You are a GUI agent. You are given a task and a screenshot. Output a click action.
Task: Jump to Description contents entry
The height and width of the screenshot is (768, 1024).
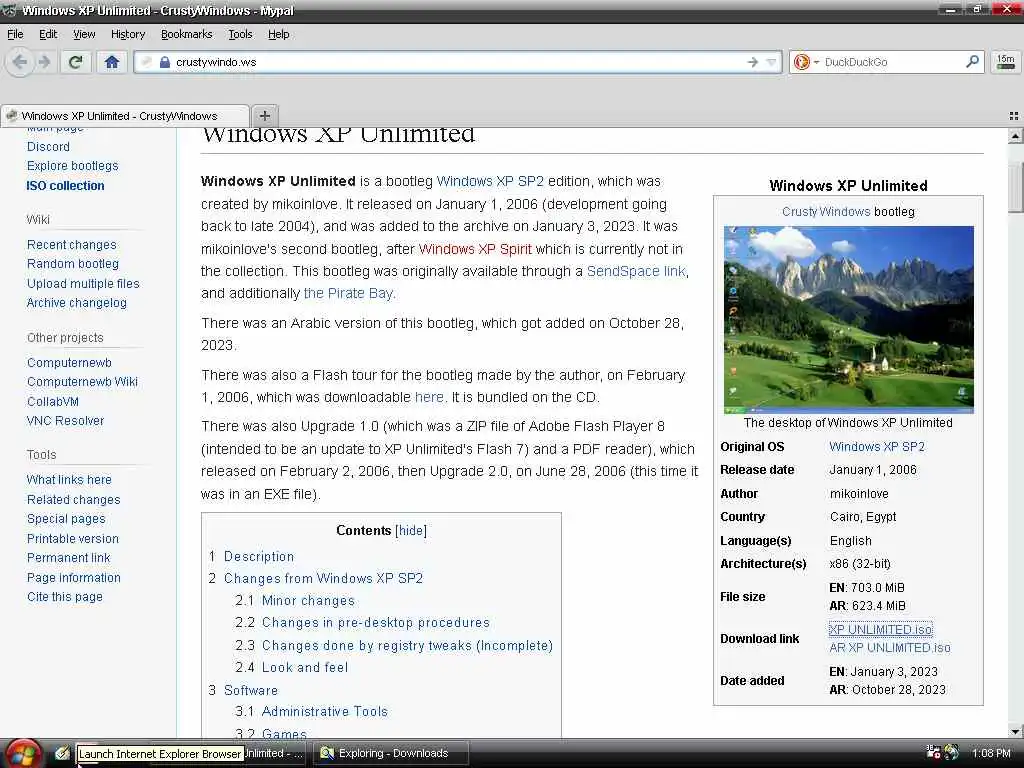[259, 556]
